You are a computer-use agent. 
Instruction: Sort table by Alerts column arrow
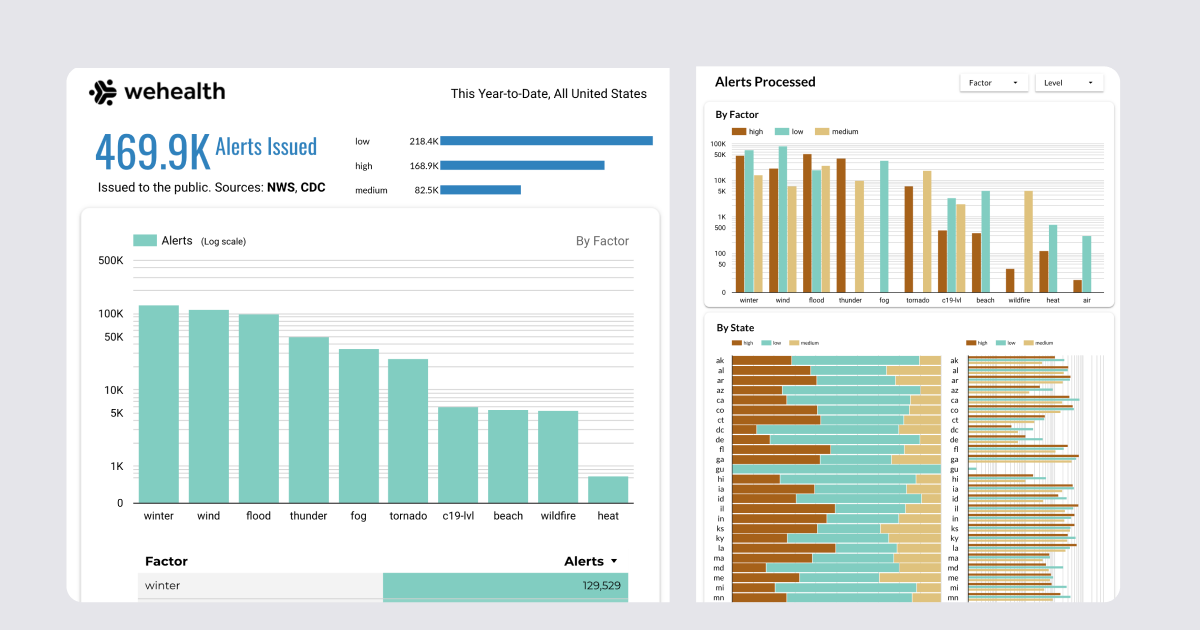pyautogui.click(x=614, y=562)
